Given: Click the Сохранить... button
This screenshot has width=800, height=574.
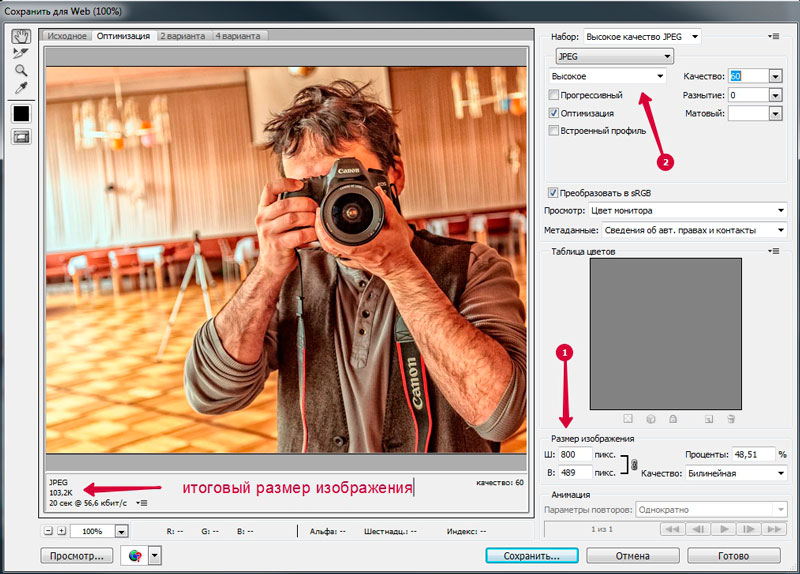Looking at the screenshot, I should (x=529, y=555).
